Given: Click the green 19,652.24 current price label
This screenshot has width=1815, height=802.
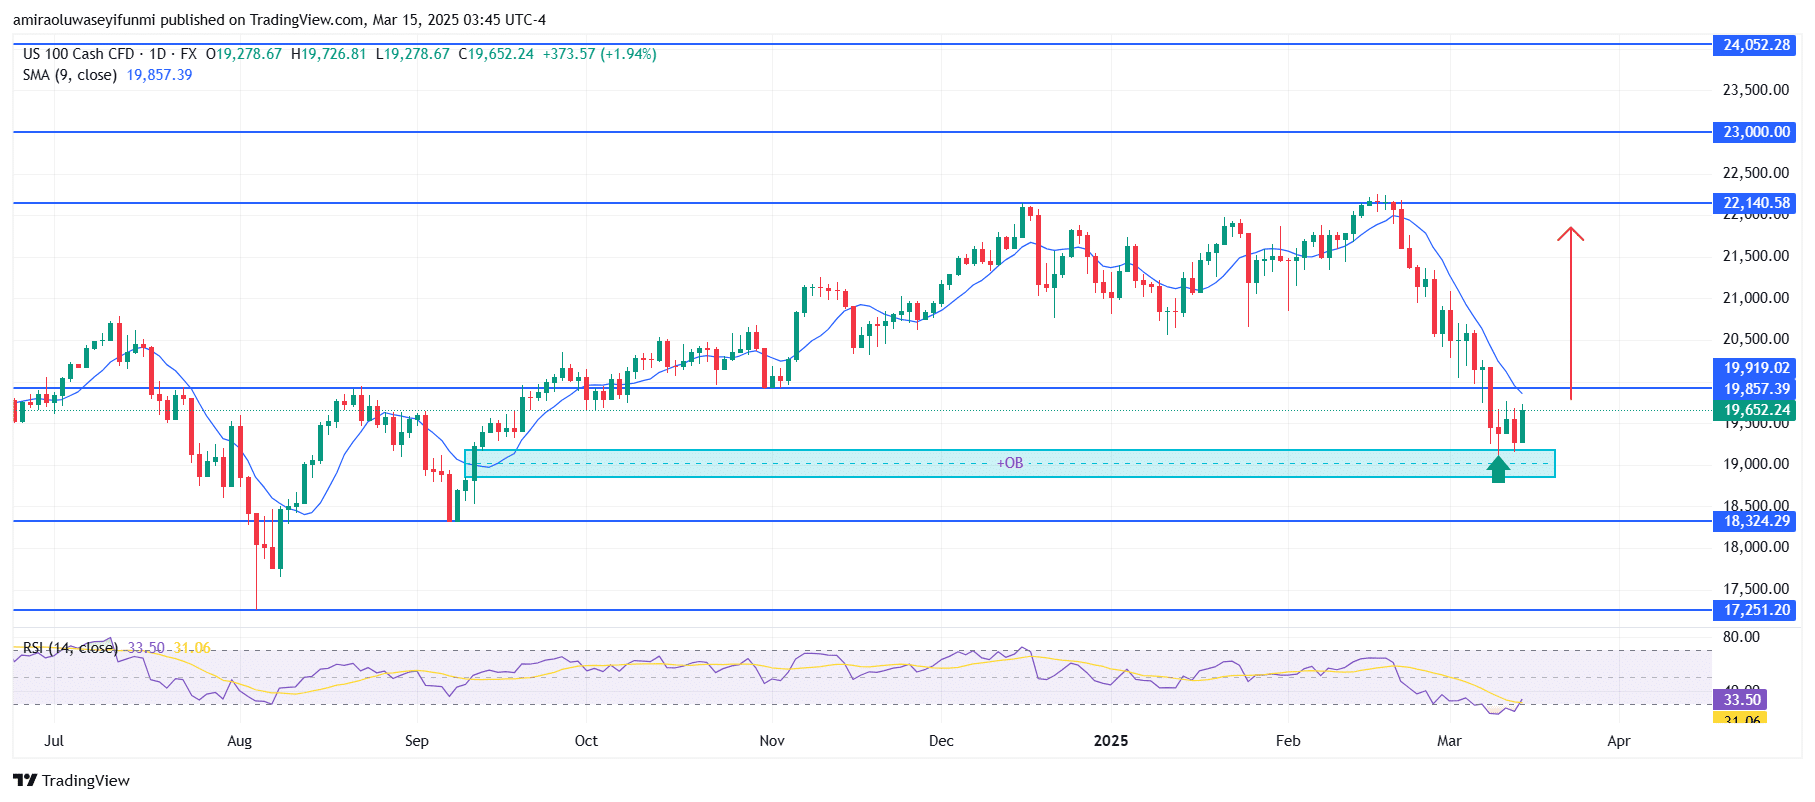Looking at the screenshot, I should [x=1755, y=410].
